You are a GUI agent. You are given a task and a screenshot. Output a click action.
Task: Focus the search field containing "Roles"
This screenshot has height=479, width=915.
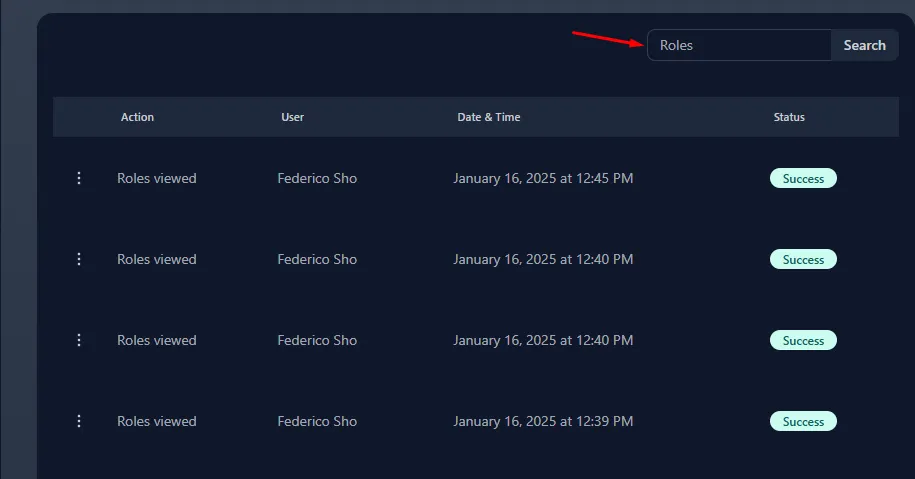pyautogui.click(x=738, y=45)
